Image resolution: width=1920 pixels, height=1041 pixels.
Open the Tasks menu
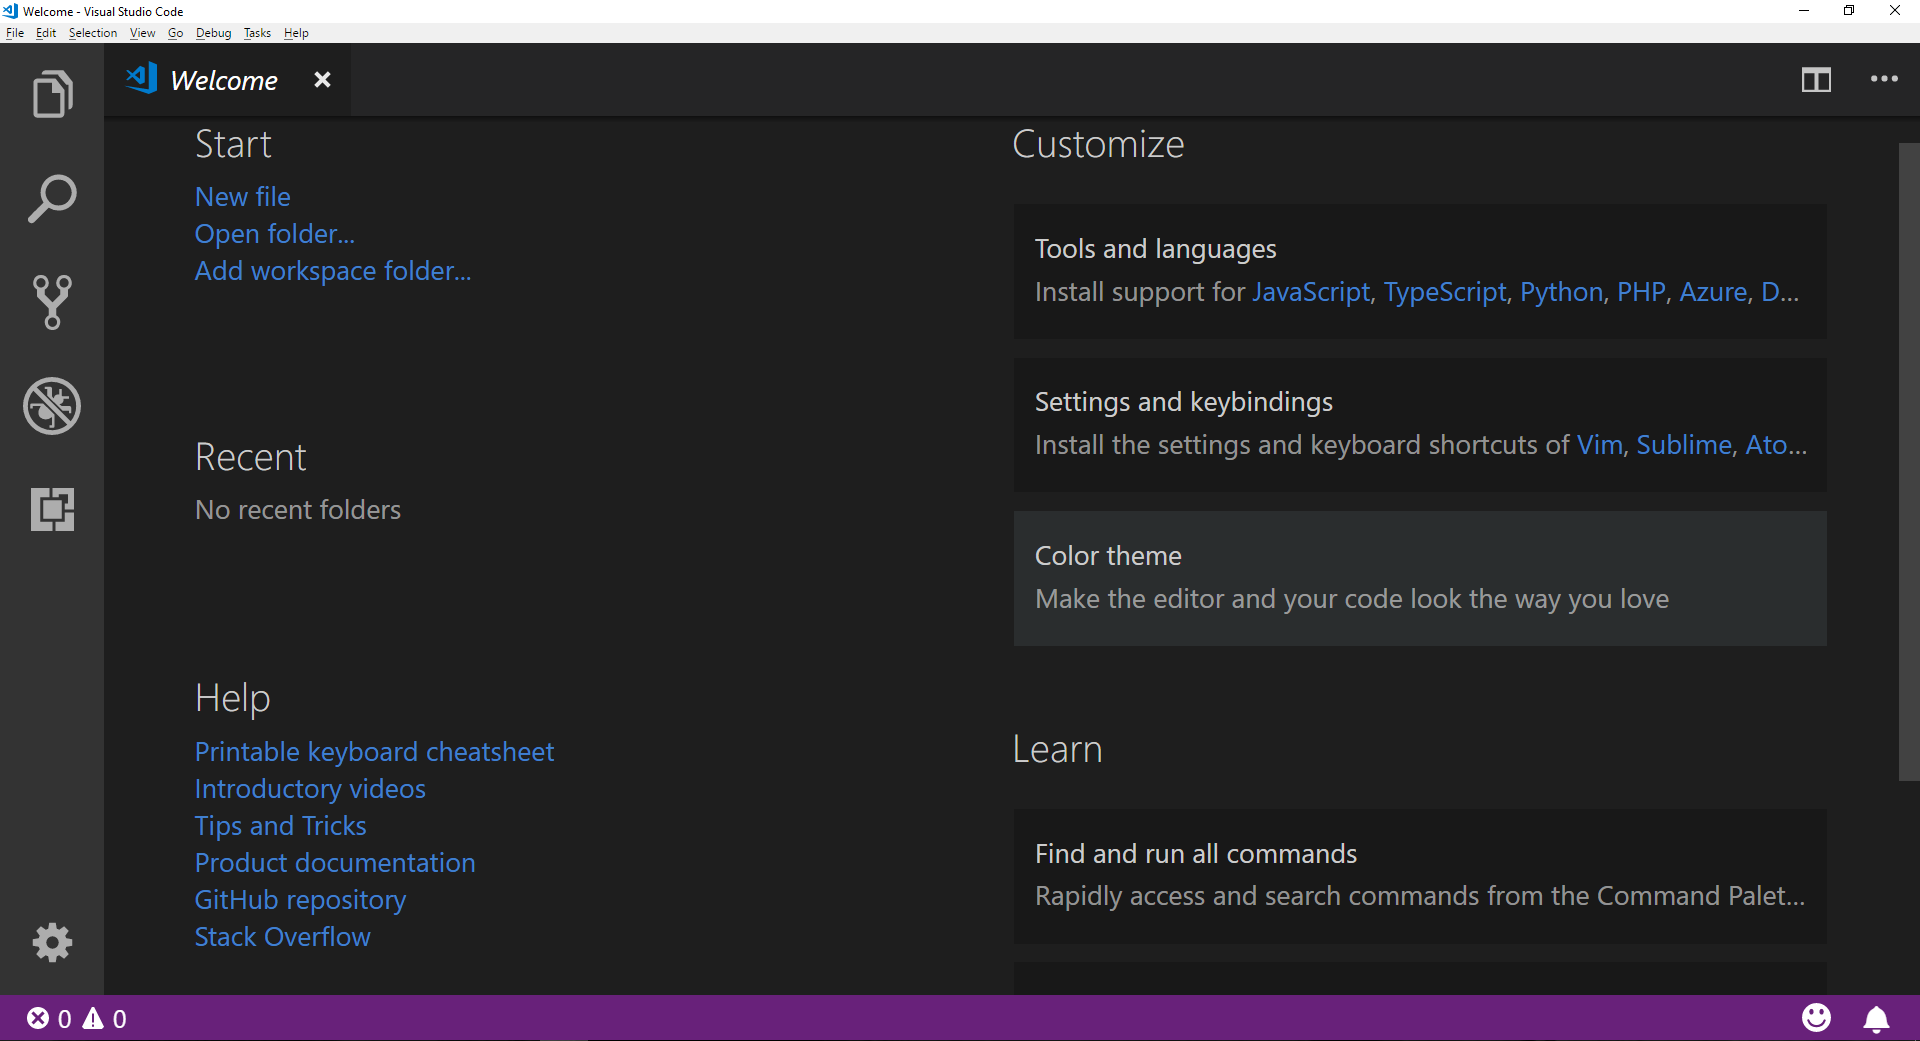(257, 33)
